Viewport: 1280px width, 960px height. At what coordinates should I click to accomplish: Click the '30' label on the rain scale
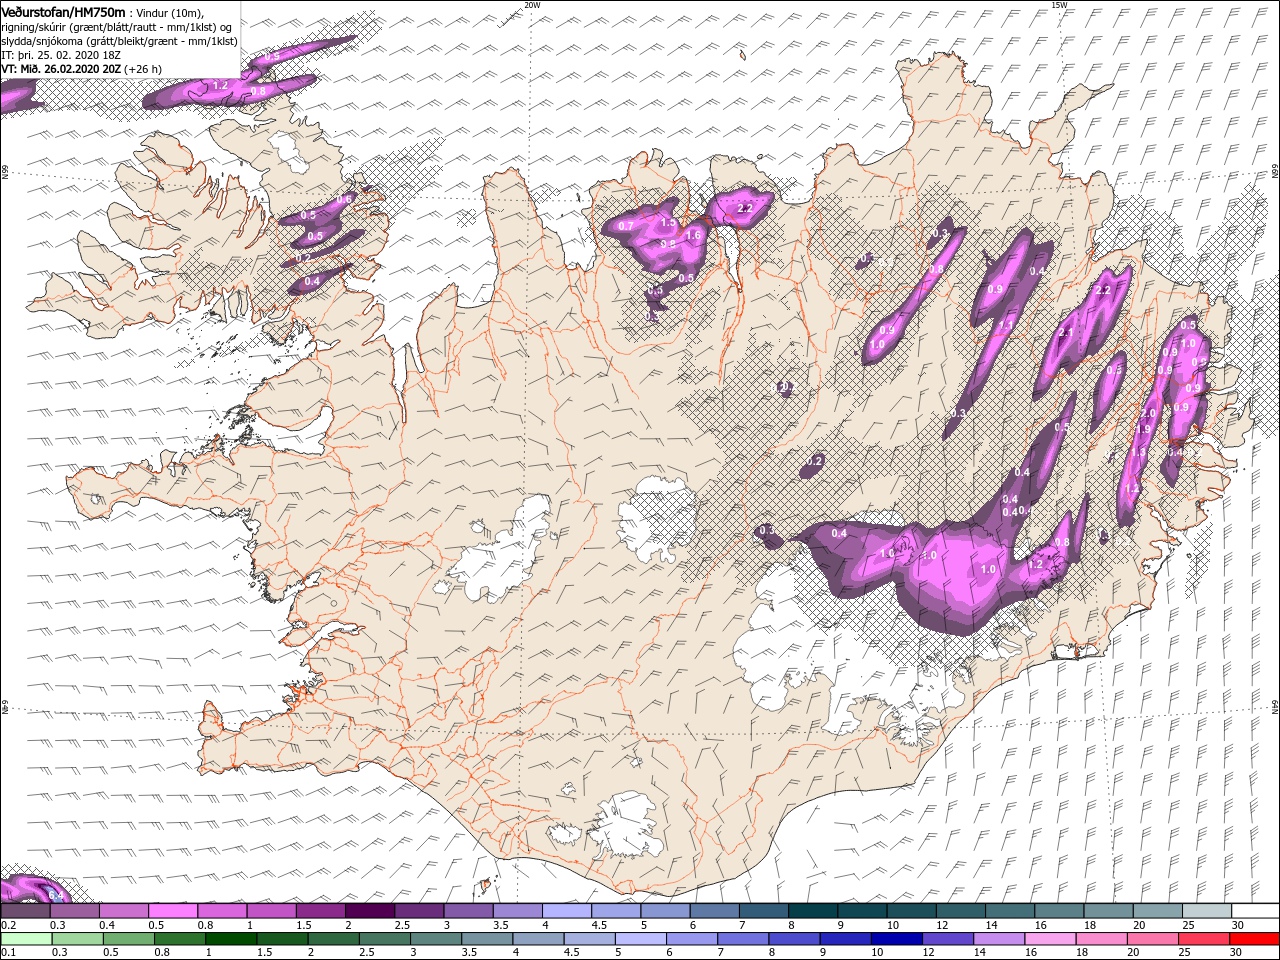(x=1235, y=953)
